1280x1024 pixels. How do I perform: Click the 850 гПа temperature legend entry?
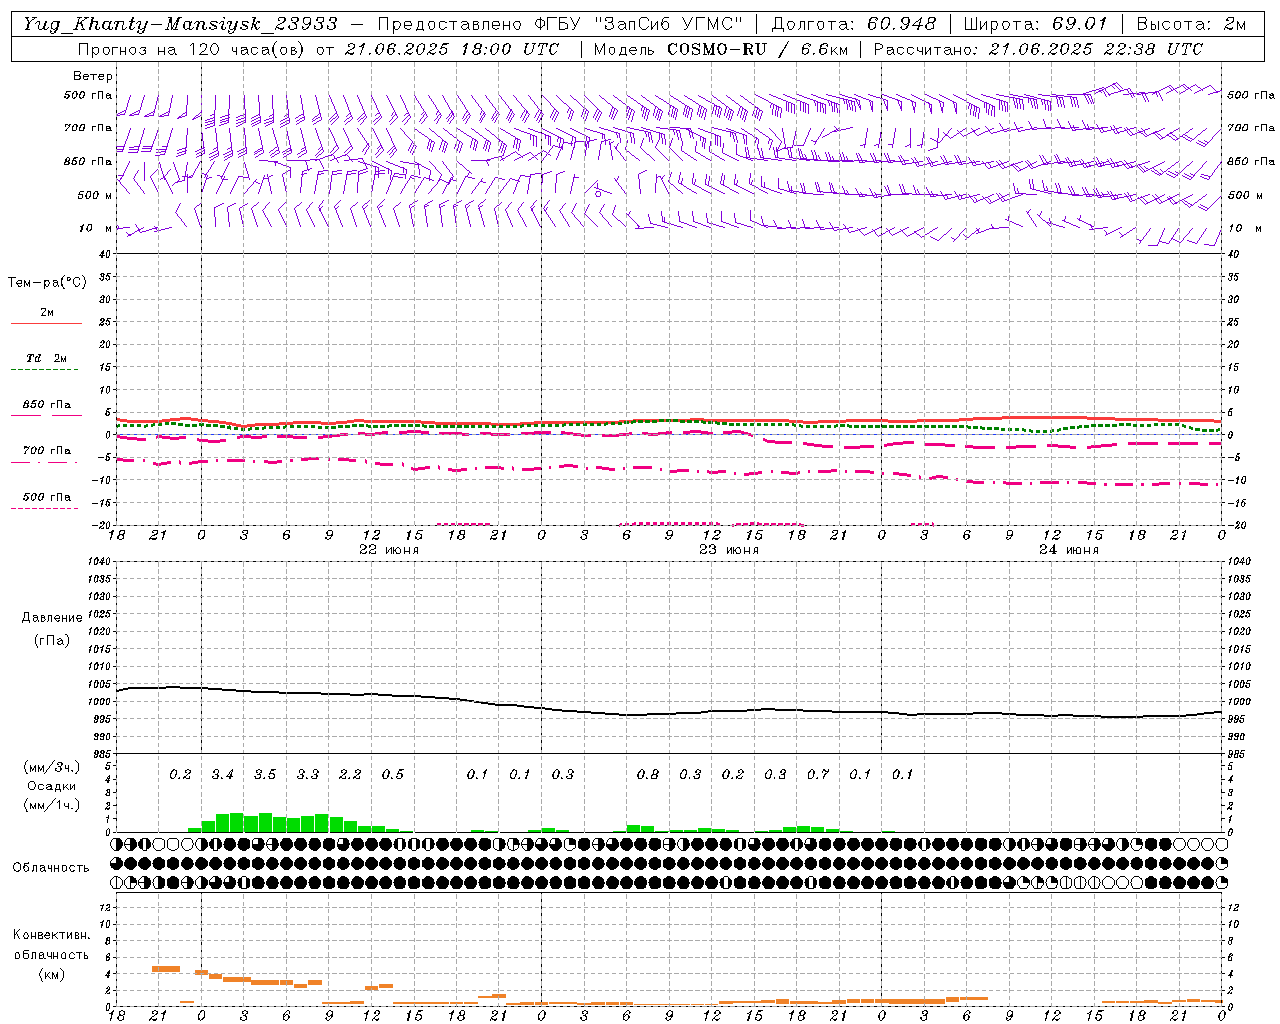click(x=47, y=405)
